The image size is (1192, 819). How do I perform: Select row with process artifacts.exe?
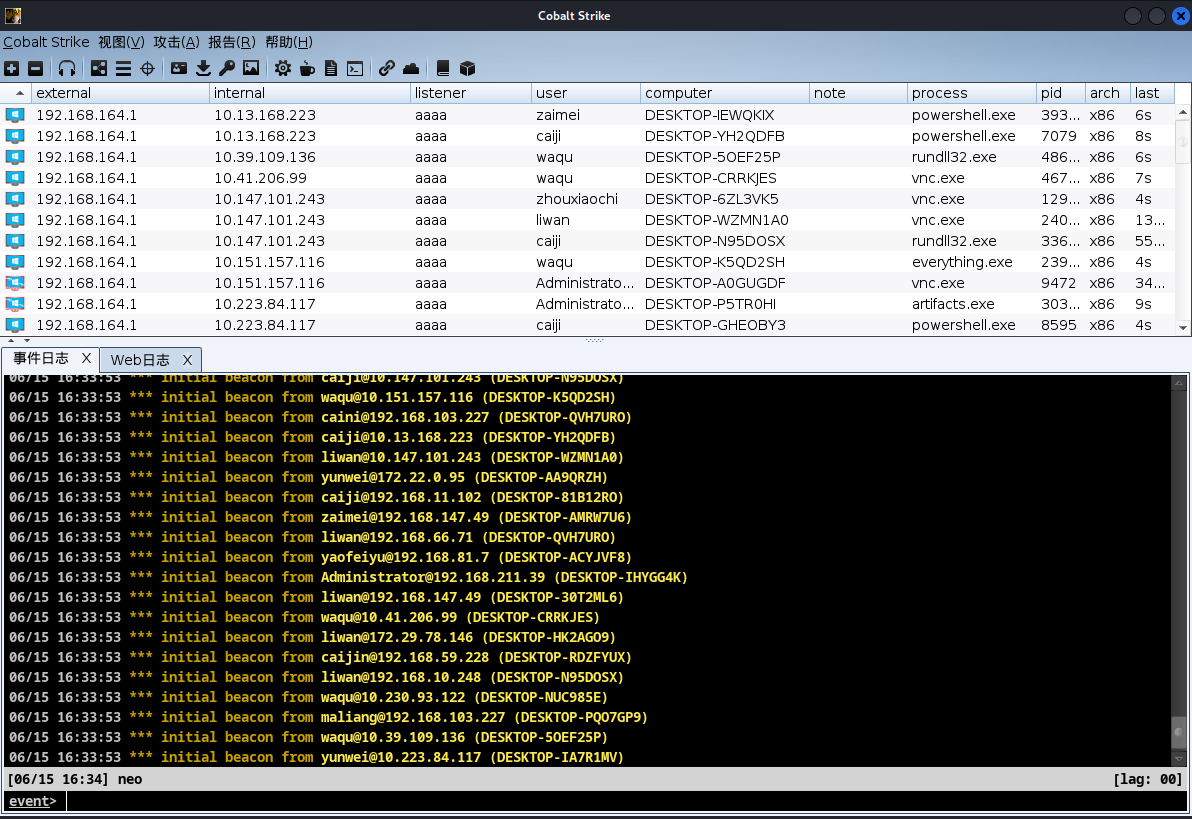tap(587, 304)
